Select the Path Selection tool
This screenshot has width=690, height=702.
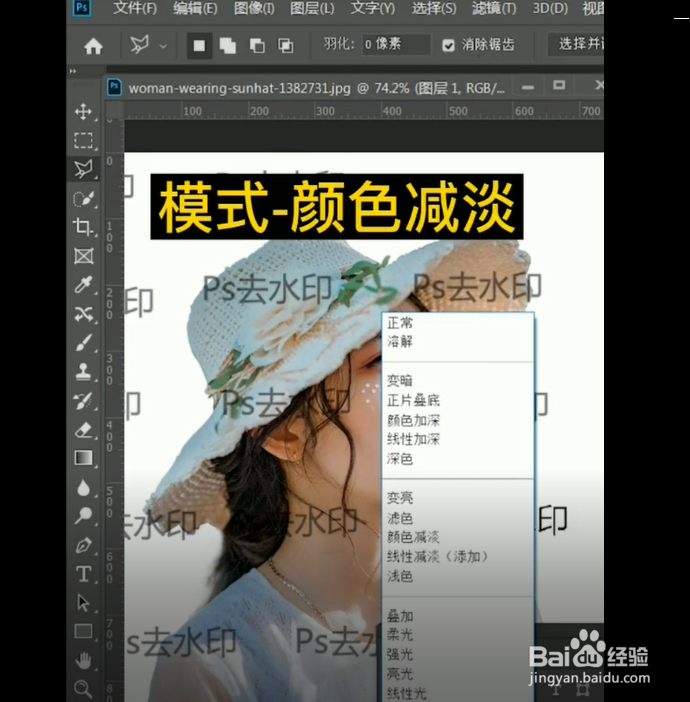[83, 603]
